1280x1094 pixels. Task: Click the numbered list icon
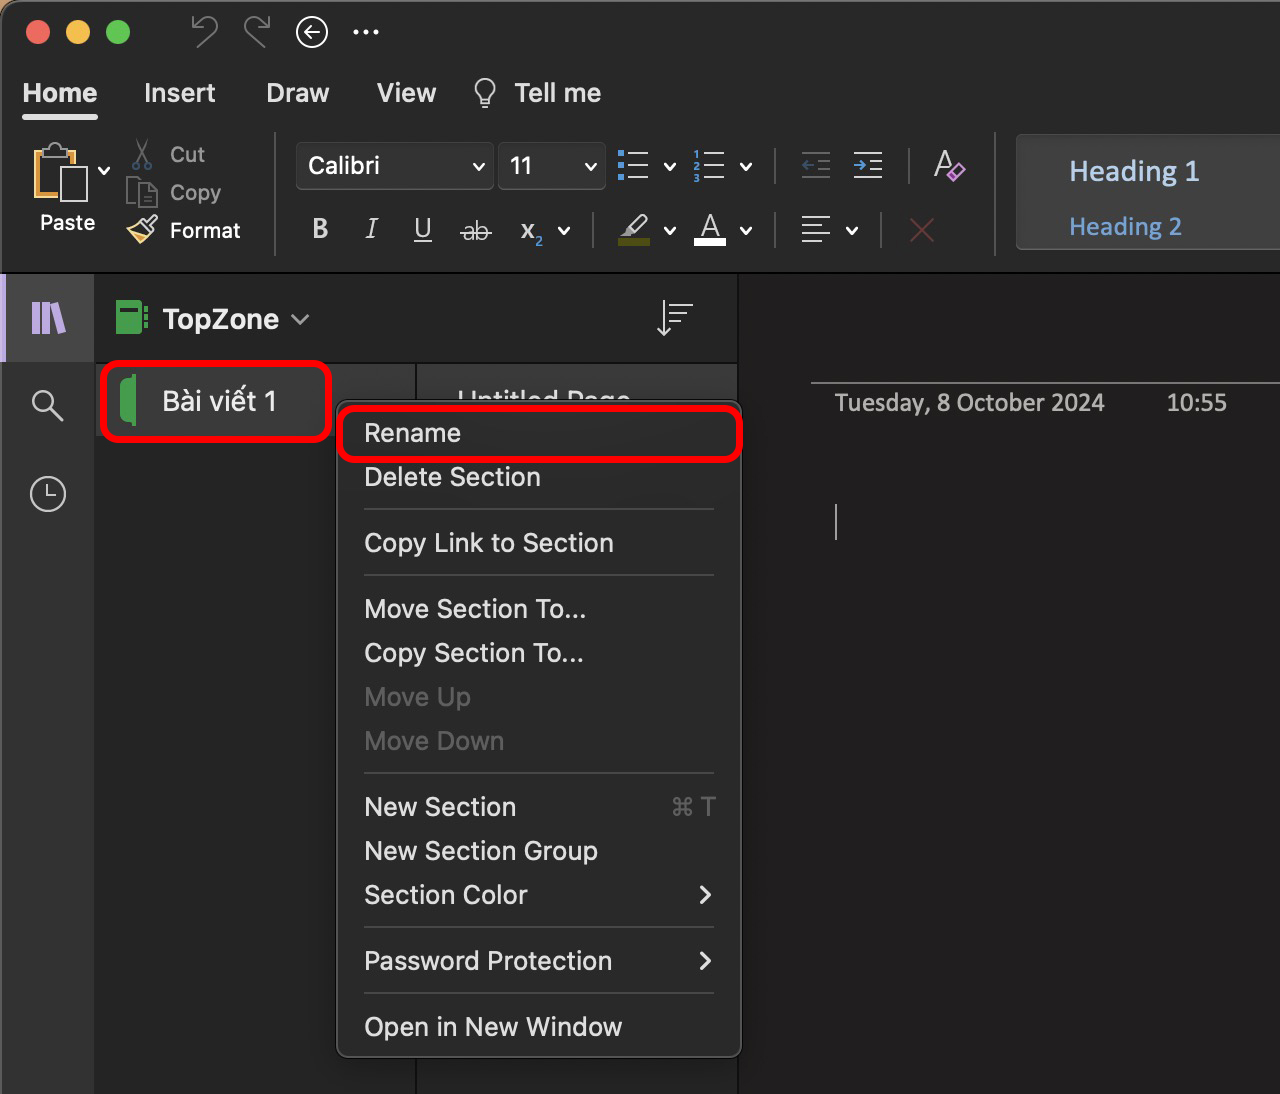pos(709,165)
